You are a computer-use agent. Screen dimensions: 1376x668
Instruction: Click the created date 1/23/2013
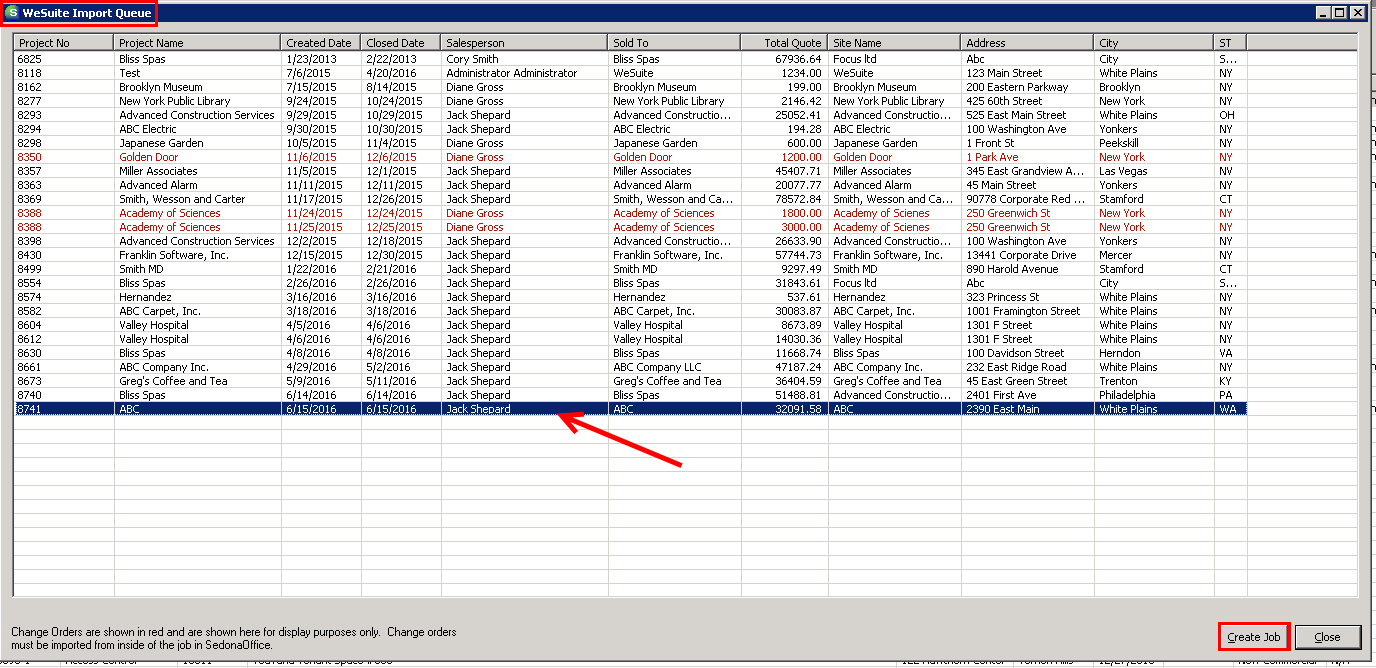pyautogui.click(x=312, y=59)
